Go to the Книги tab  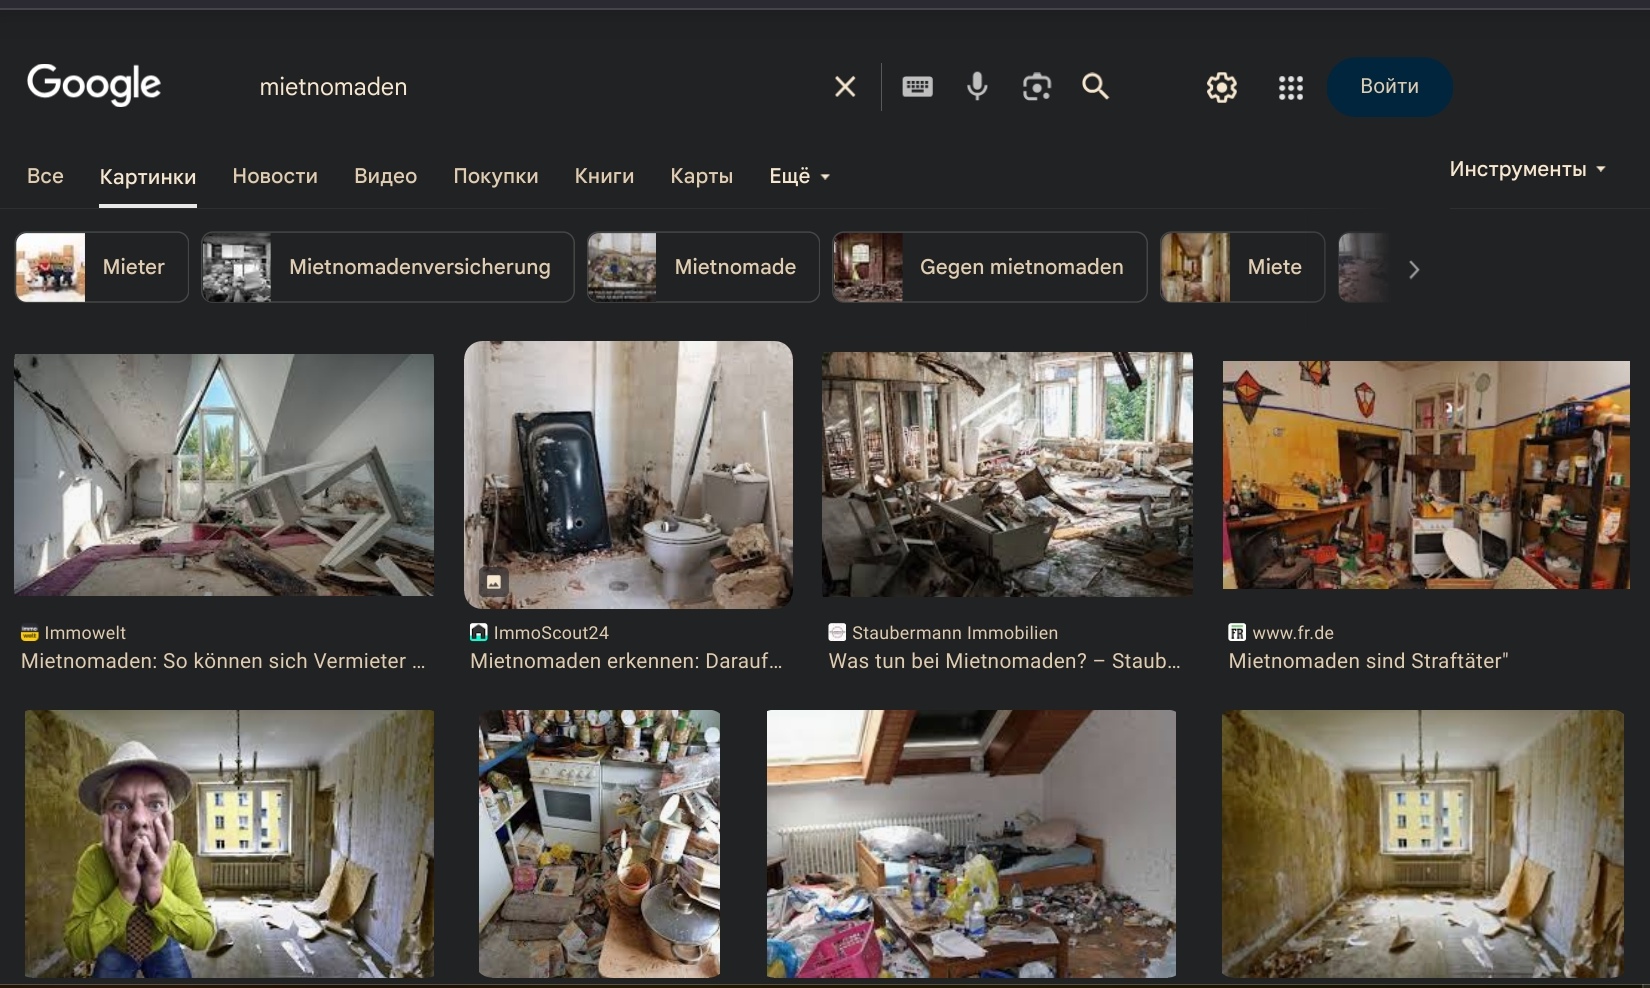[604, 176]
